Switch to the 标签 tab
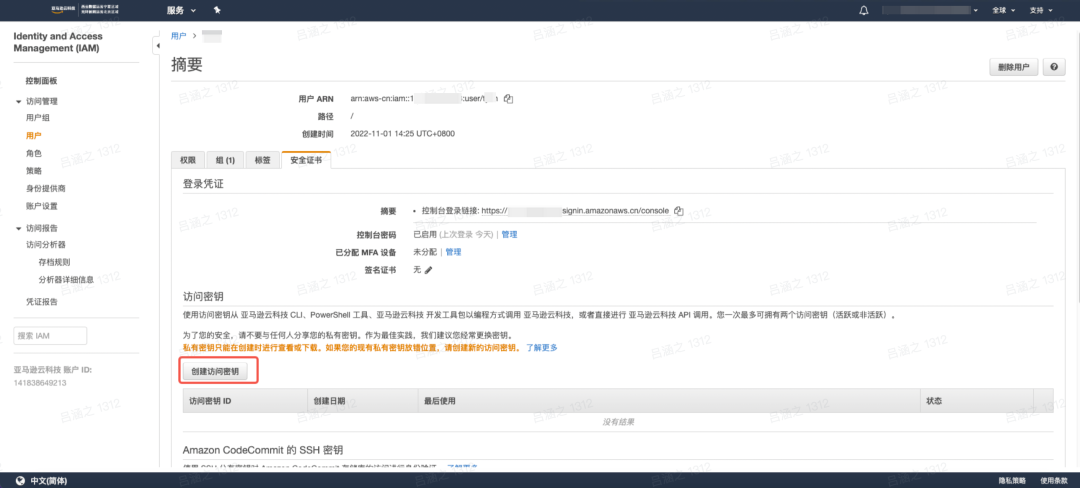The image size is (1080, 488). [262, 160]
